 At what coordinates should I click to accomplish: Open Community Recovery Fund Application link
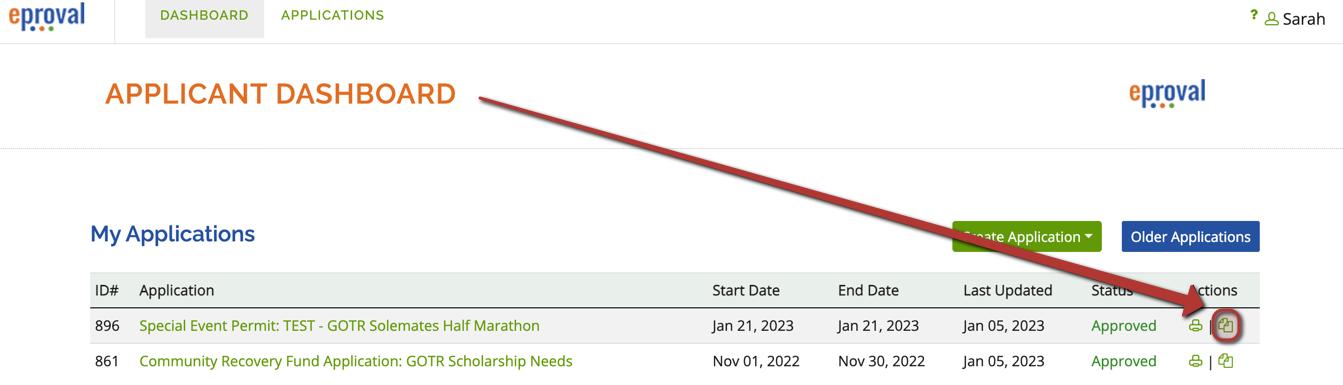tap(355, 361)
